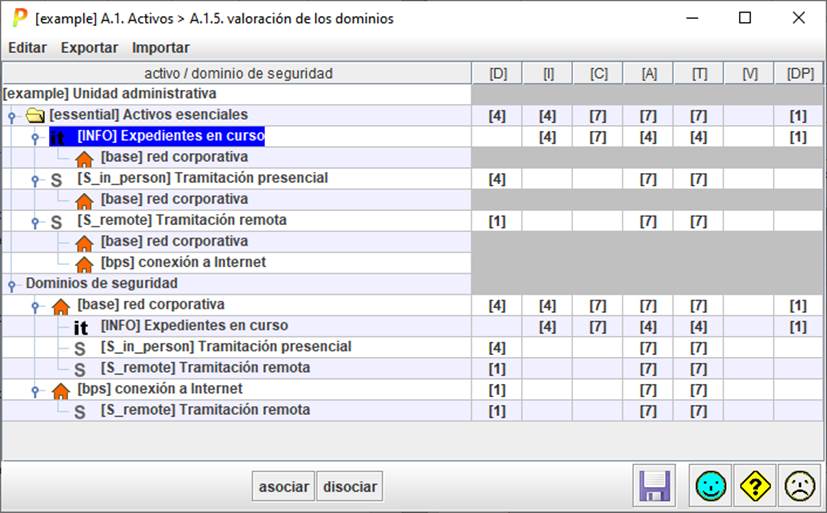Click the sad face icon
827x513 pixels.
pyautogui.click(x=798, y=486)
